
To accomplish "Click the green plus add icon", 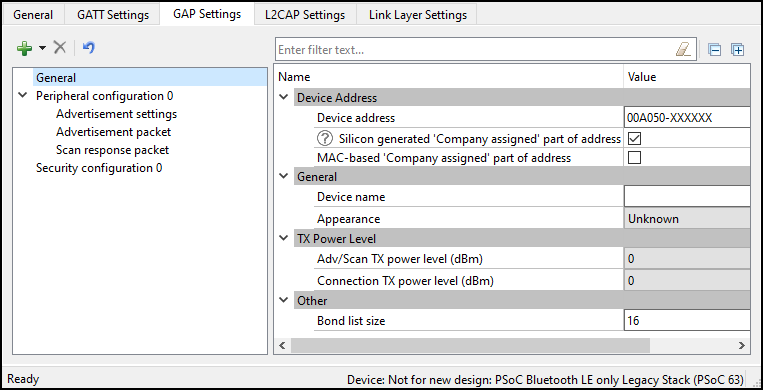I will coord(24,48).
